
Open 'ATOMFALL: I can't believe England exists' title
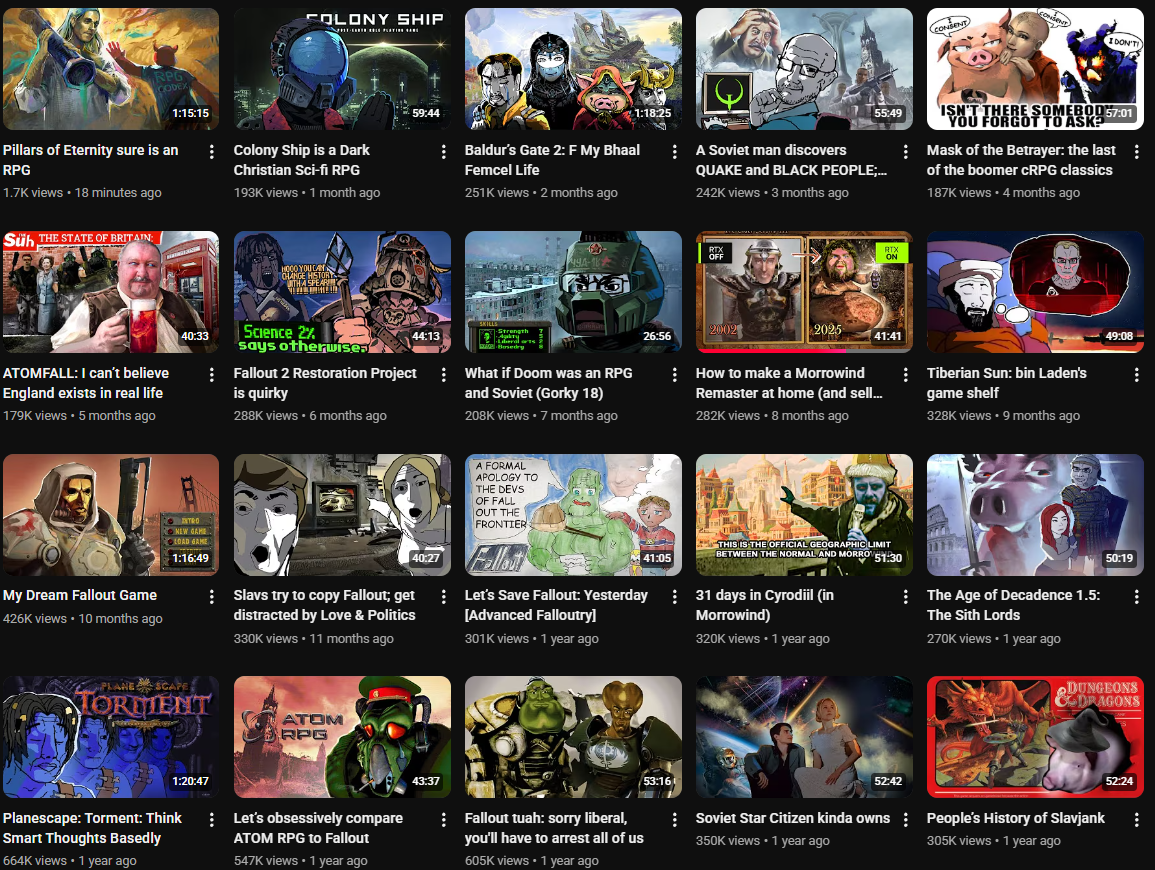(85, 383)
